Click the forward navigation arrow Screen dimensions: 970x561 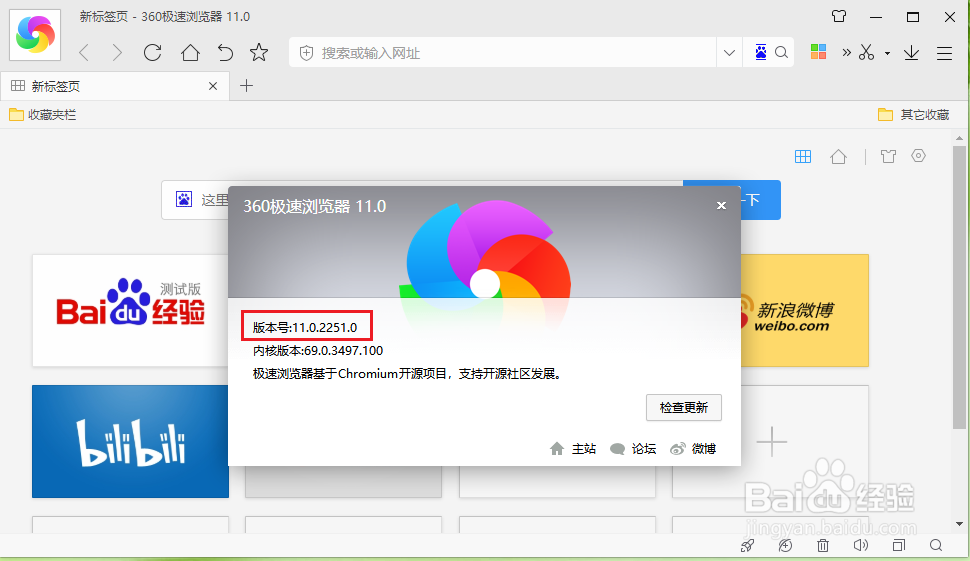pos(116,53)
